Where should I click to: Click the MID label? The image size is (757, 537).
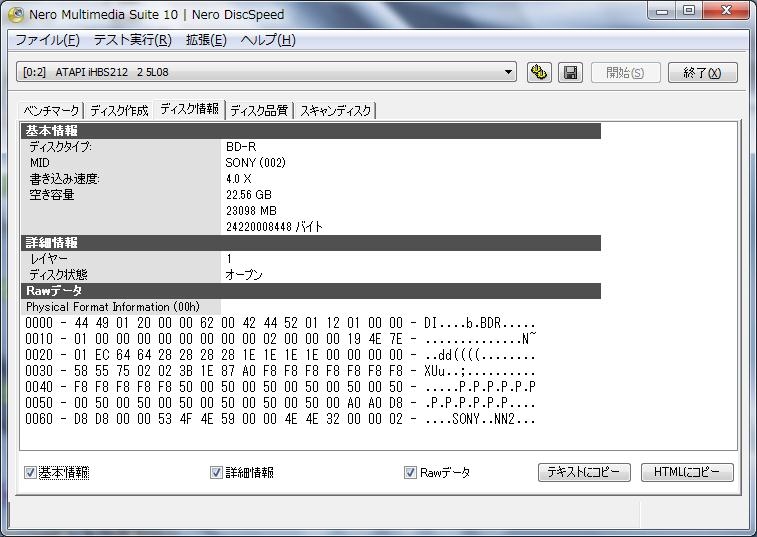point(39,163)
